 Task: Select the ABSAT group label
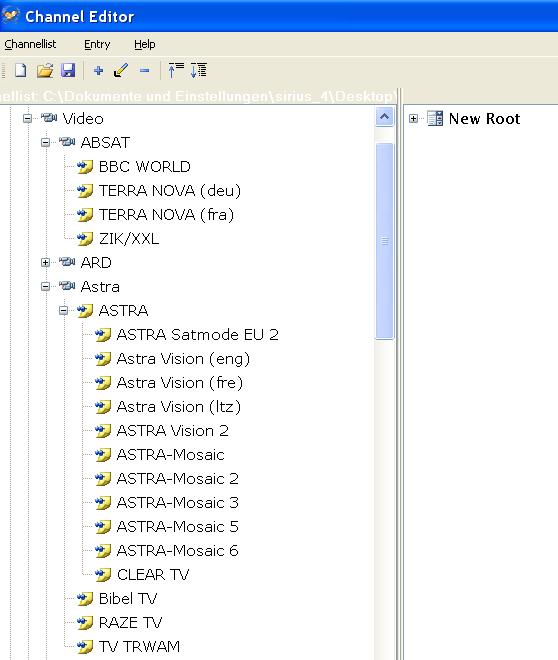105,142
